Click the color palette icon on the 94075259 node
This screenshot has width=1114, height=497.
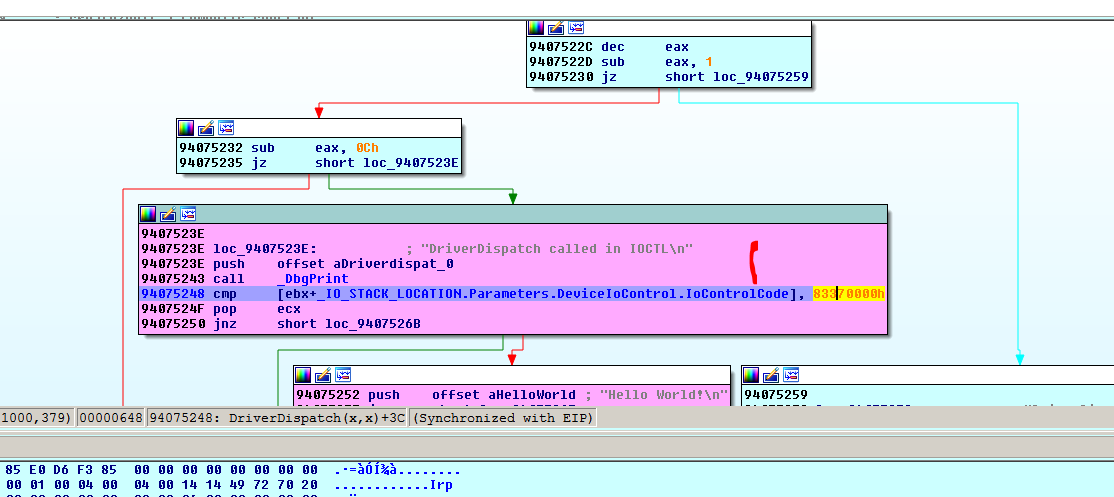pos(752,375)
